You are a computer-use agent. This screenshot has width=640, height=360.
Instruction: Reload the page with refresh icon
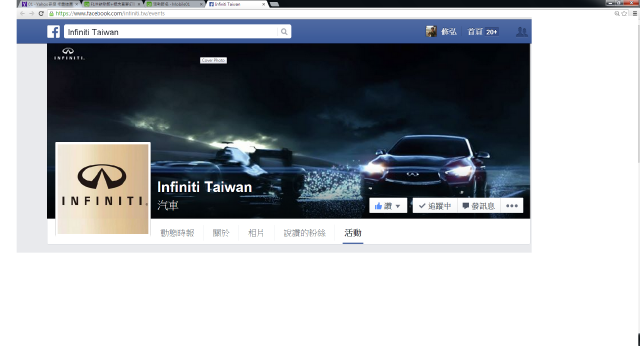tap(41, 13)
